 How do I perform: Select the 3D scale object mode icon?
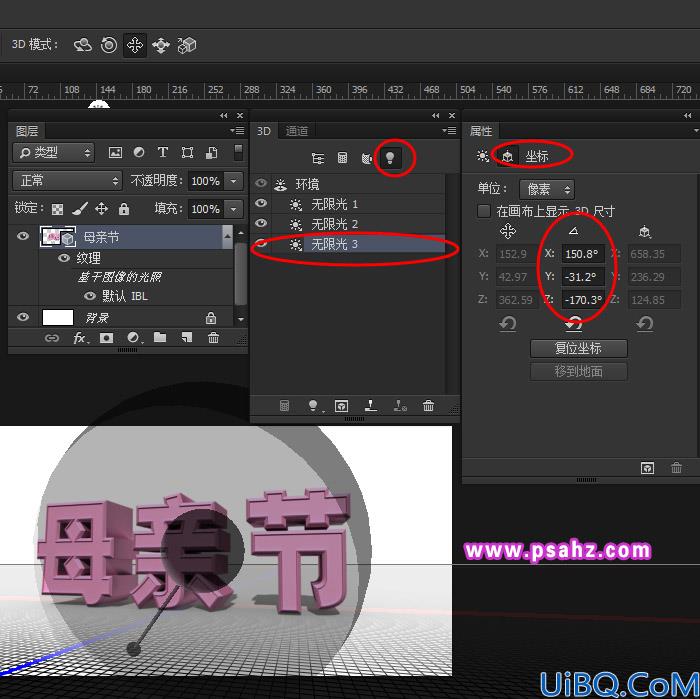[x=187, y=45]
